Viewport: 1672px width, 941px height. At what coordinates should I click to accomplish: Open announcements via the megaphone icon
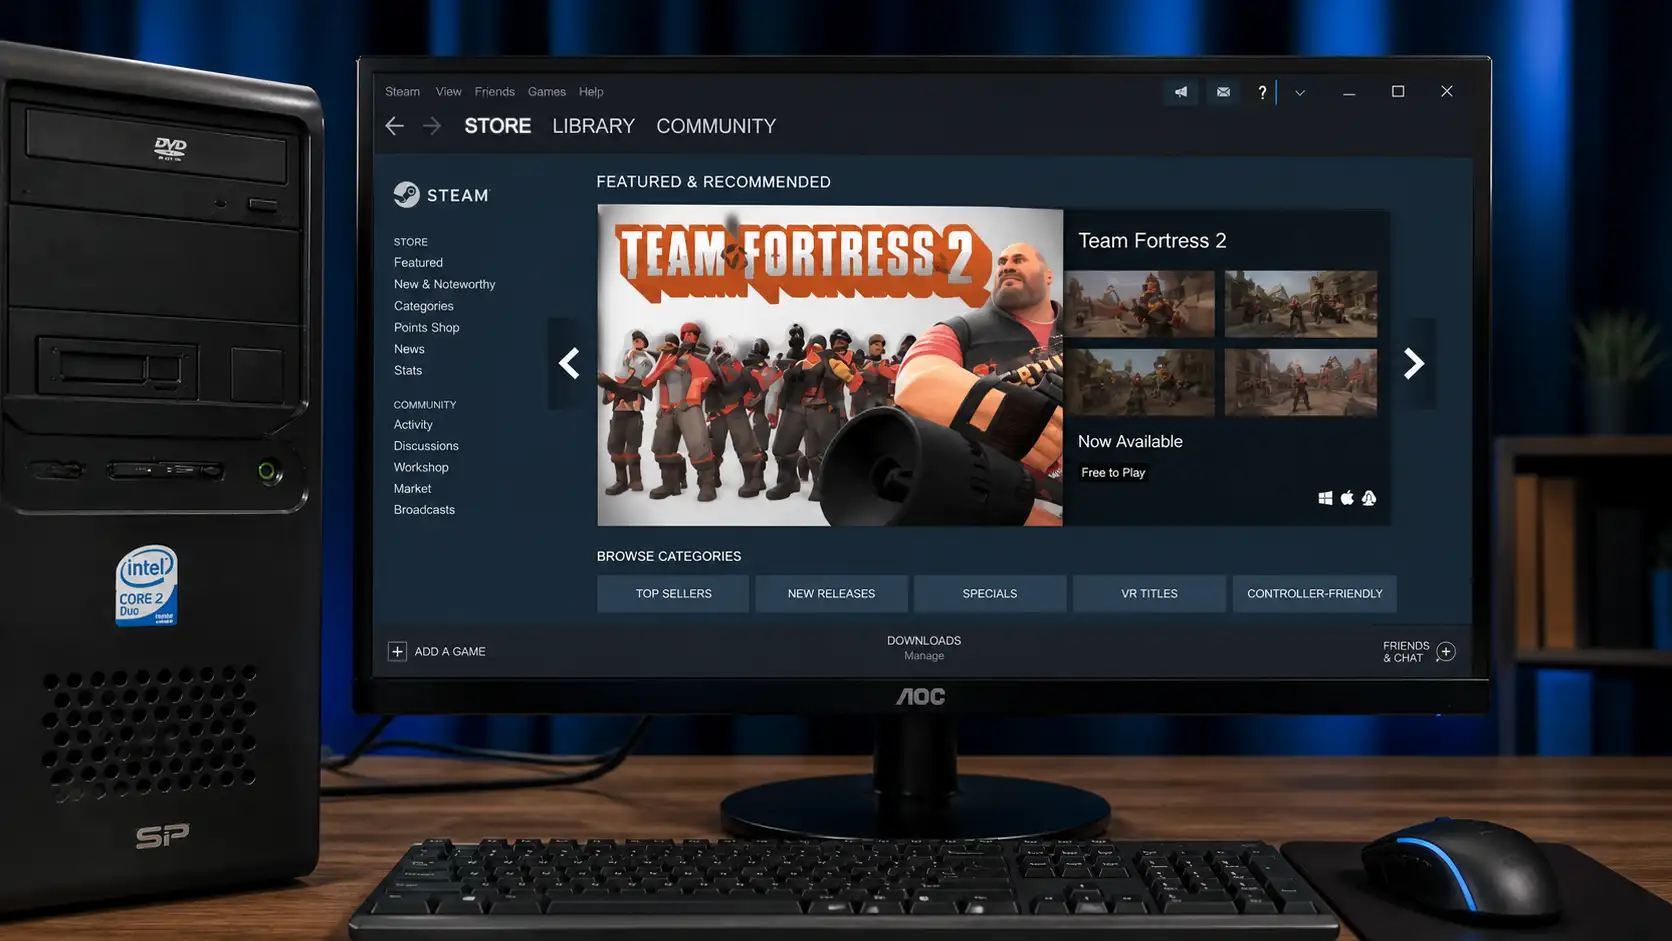tap(1181, 92)
